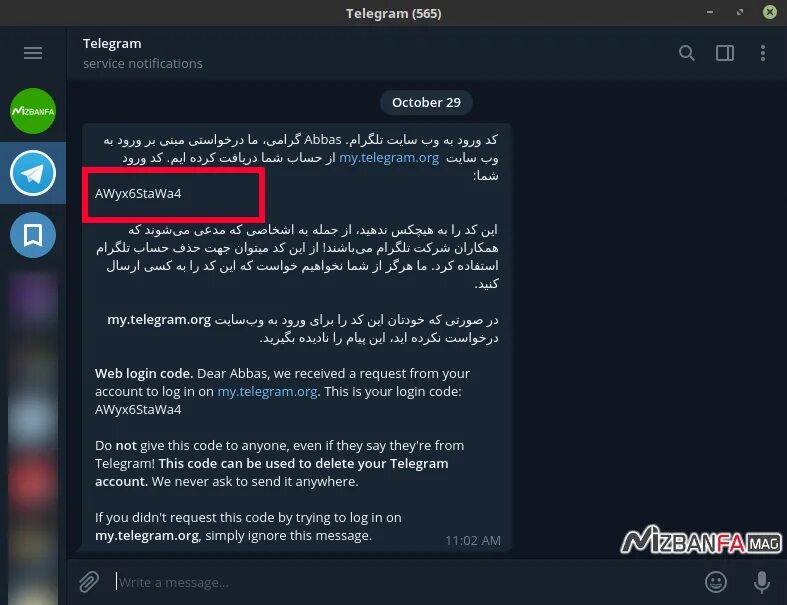Select the blurred purple chat avatar
The width and height of the screenshot is (787, 605).
(x=33, y=297)
